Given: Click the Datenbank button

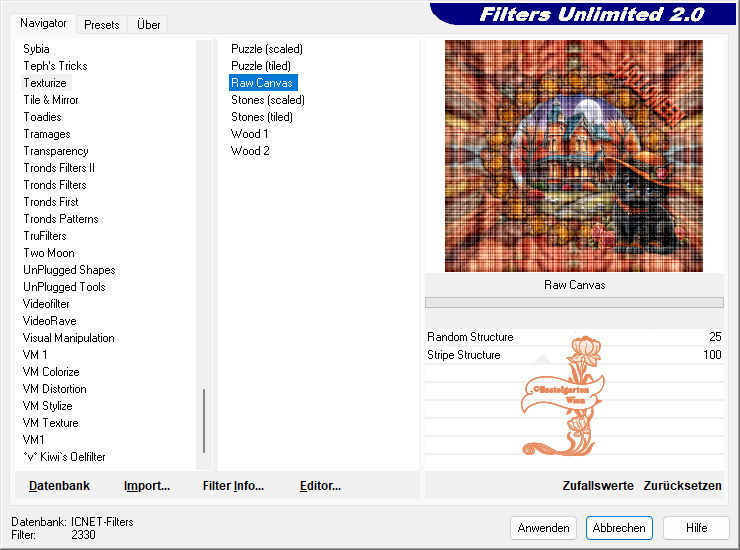Looking at the screenshot, I should 59,486.
